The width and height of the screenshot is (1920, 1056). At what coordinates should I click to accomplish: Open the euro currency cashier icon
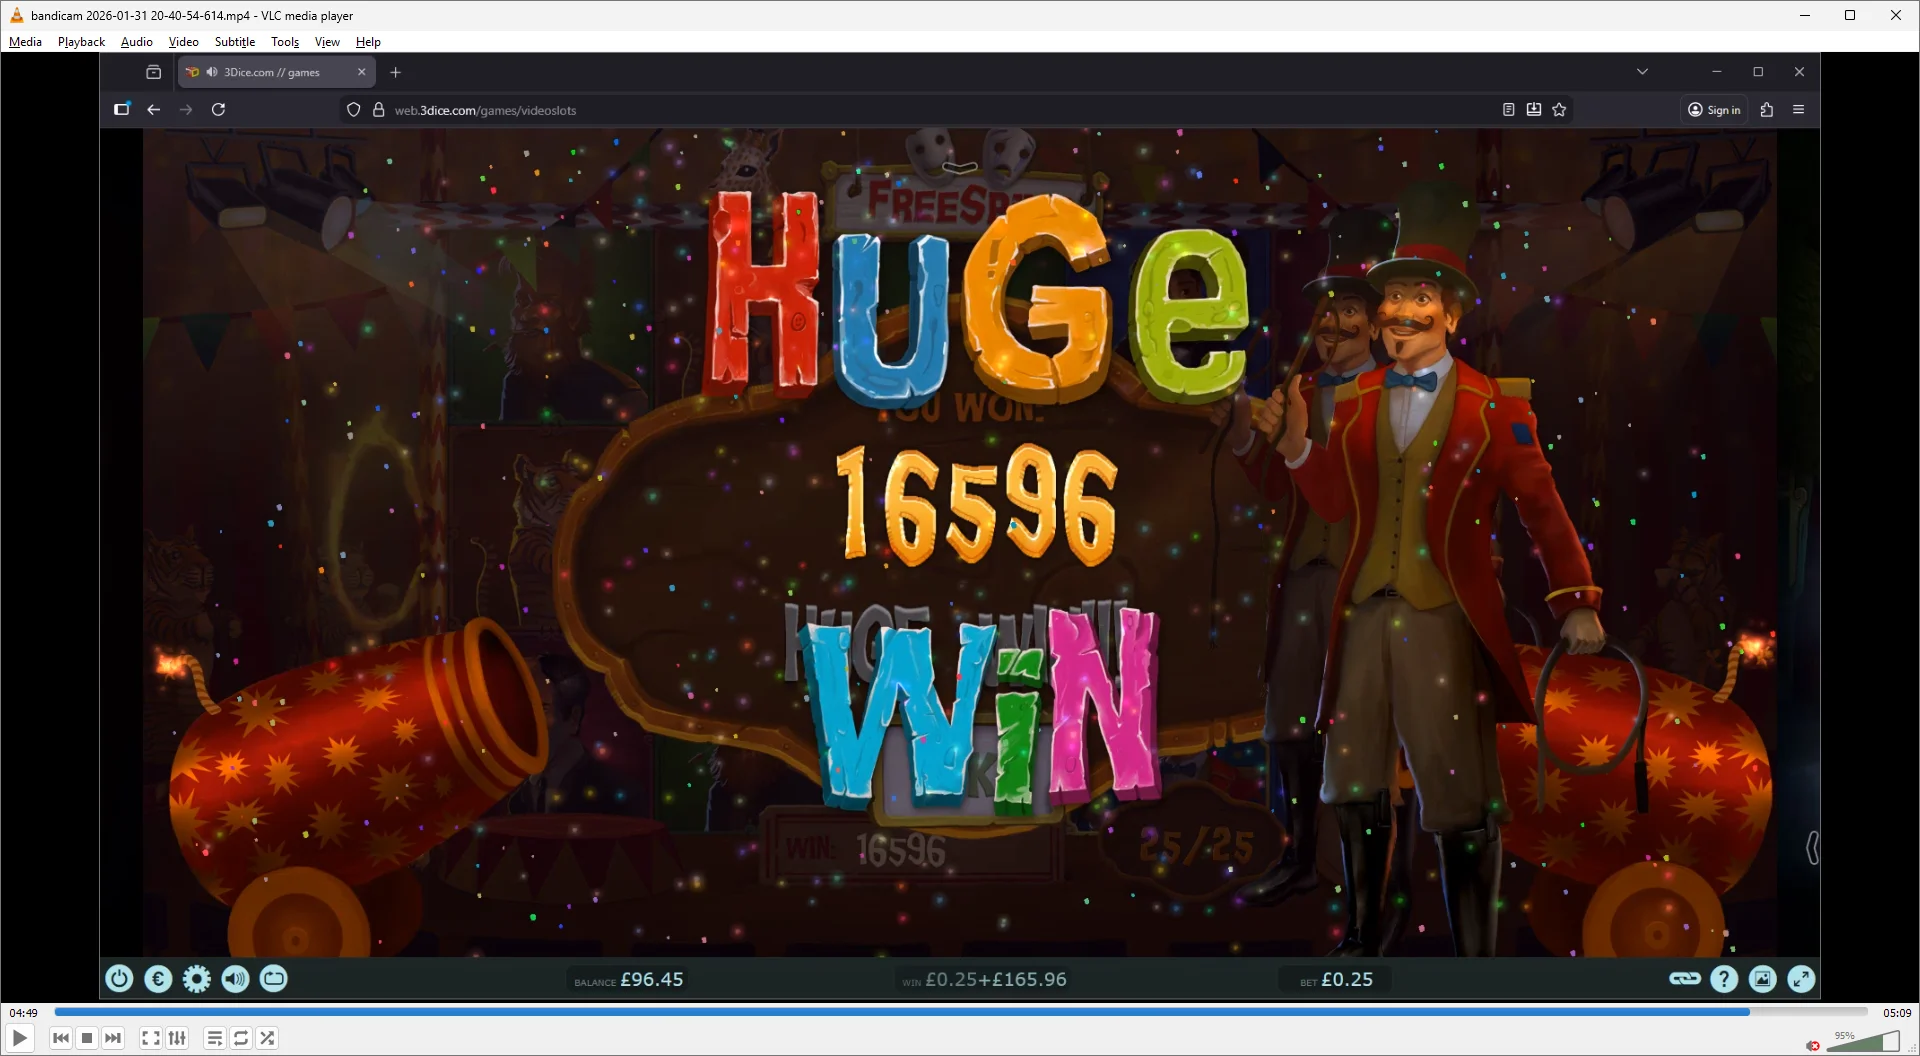click(x=158, y=978)
